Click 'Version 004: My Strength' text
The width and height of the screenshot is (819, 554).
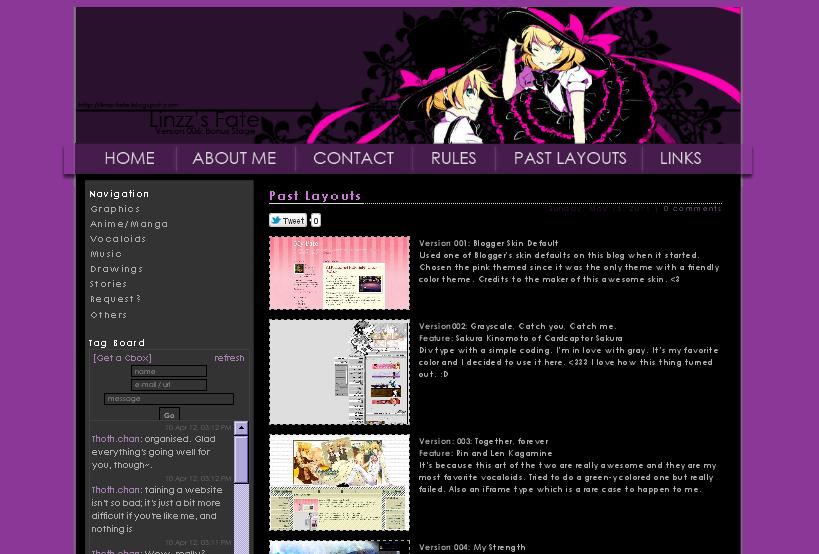(472, 547)
